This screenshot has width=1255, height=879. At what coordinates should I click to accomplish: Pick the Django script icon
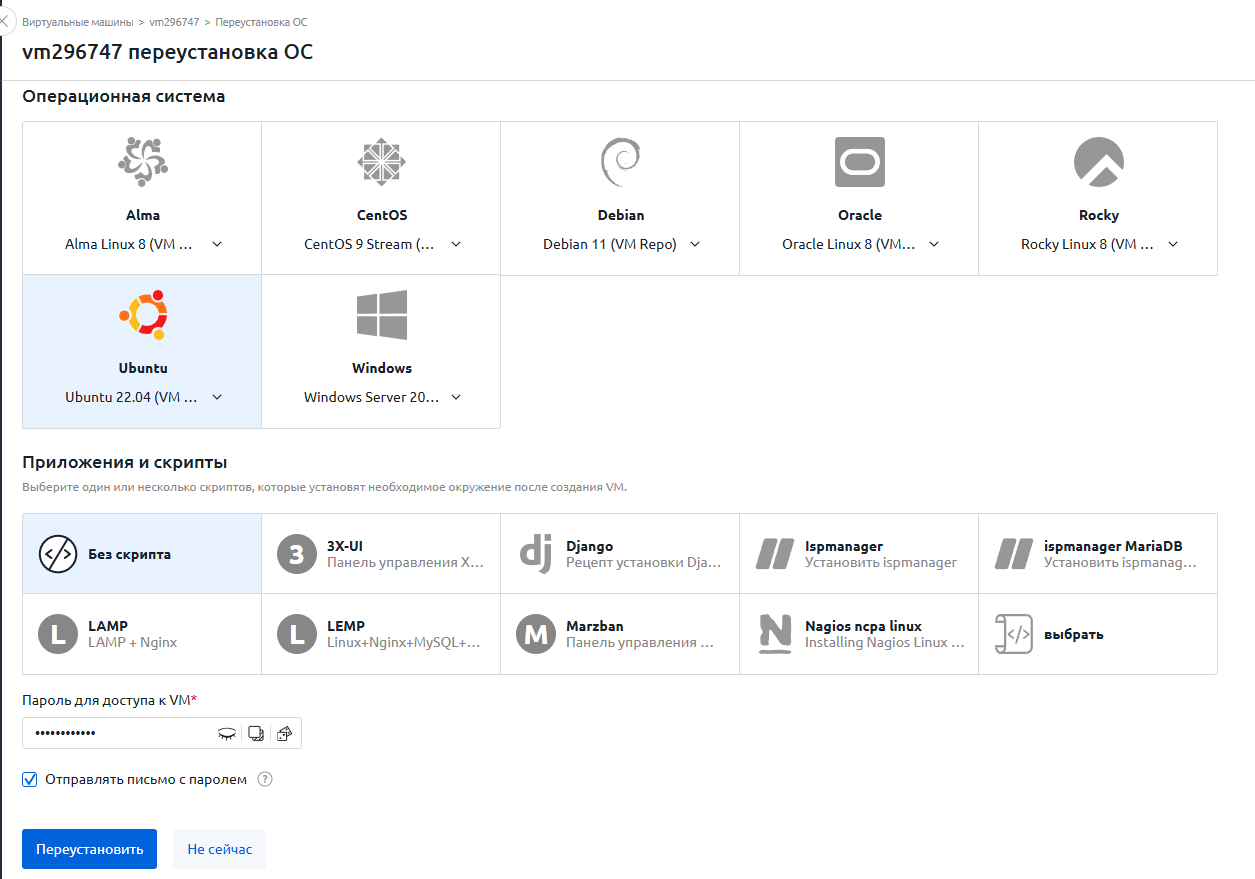(x=536, y=554)
